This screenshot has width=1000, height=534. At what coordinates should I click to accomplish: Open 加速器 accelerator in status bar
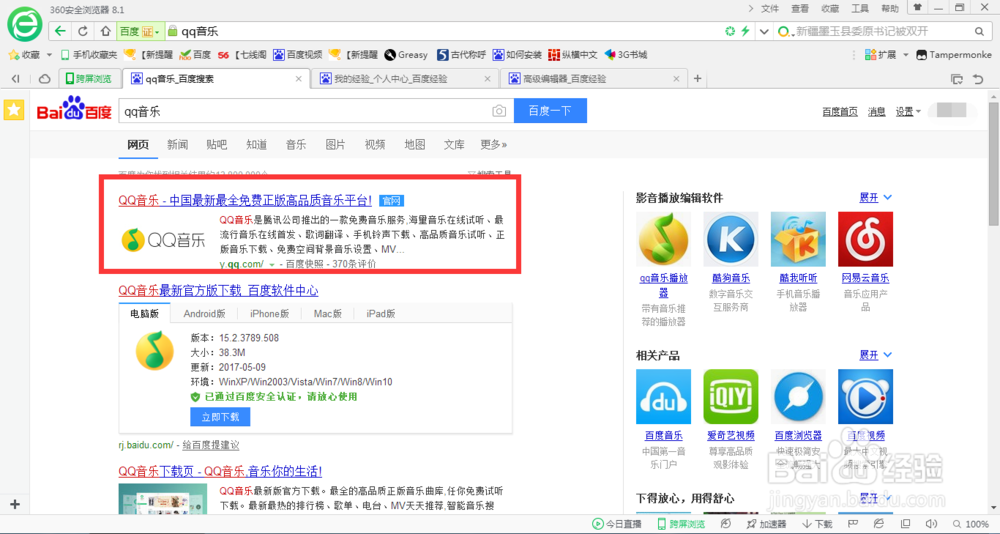[767, 524]
